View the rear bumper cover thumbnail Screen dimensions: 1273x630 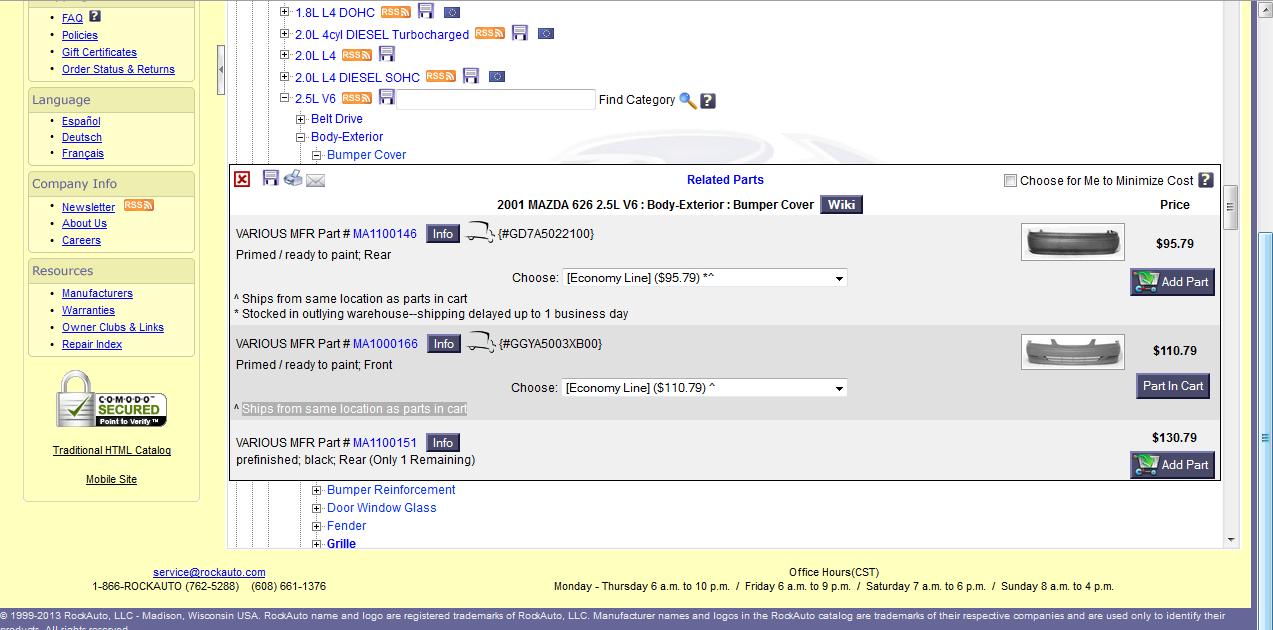coord(1073,242)
